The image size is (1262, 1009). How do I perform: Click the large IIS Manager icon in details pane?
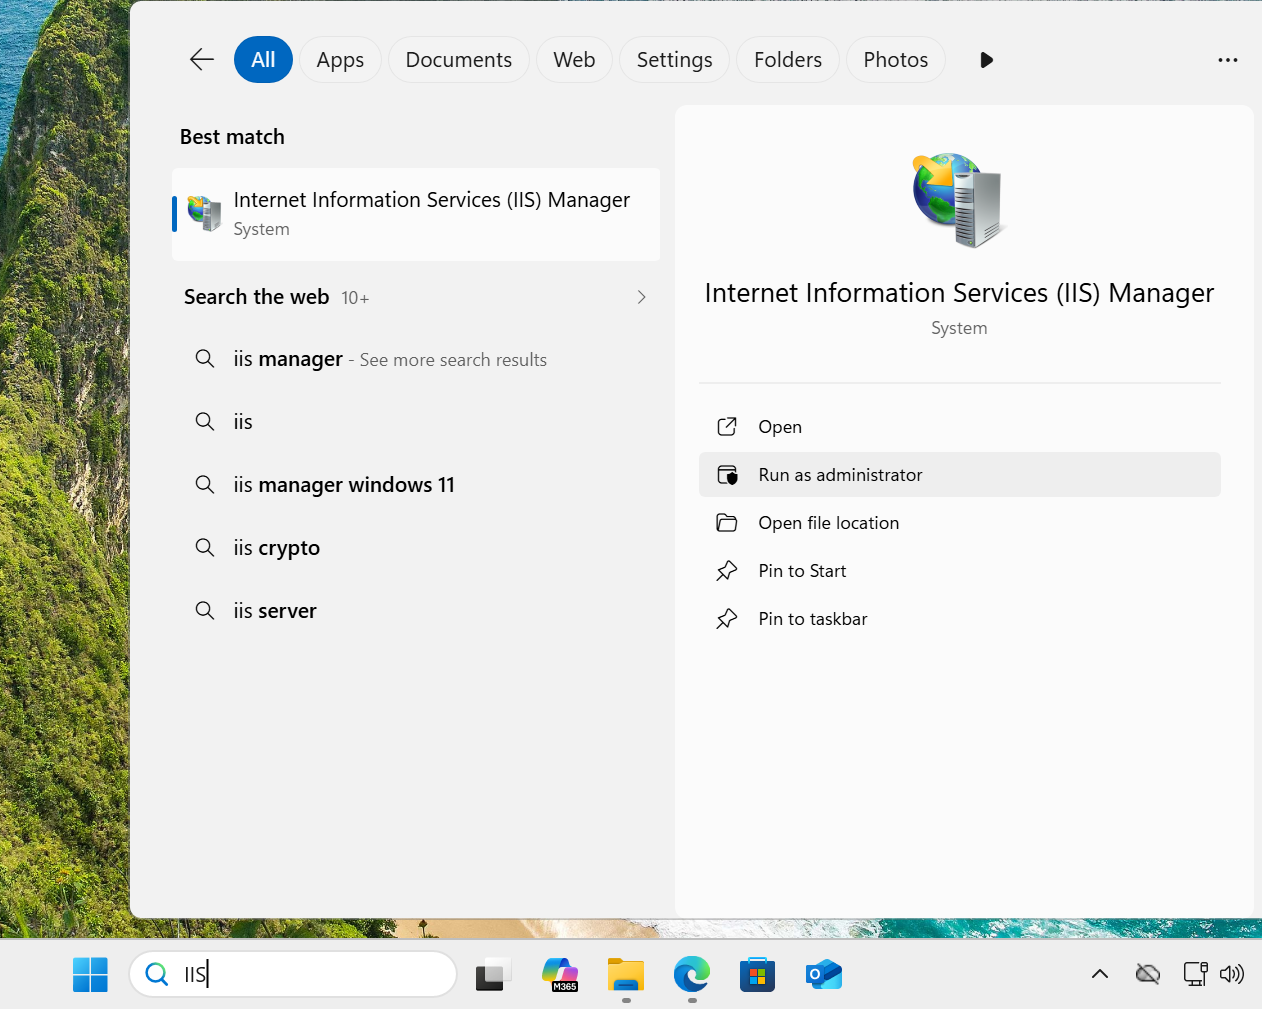957,199
